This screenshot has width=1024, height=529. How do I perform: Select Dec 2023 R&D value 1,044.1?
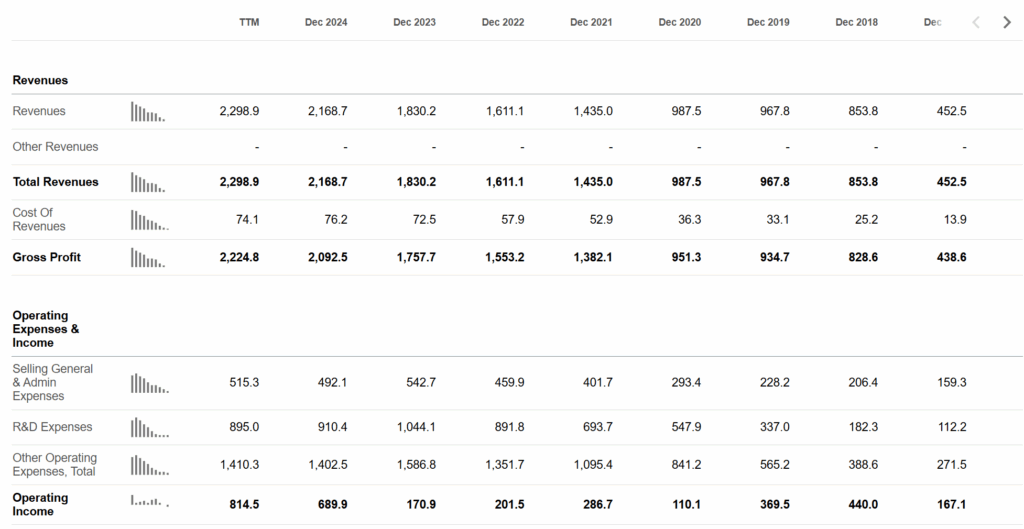click(x=416, y=427)
